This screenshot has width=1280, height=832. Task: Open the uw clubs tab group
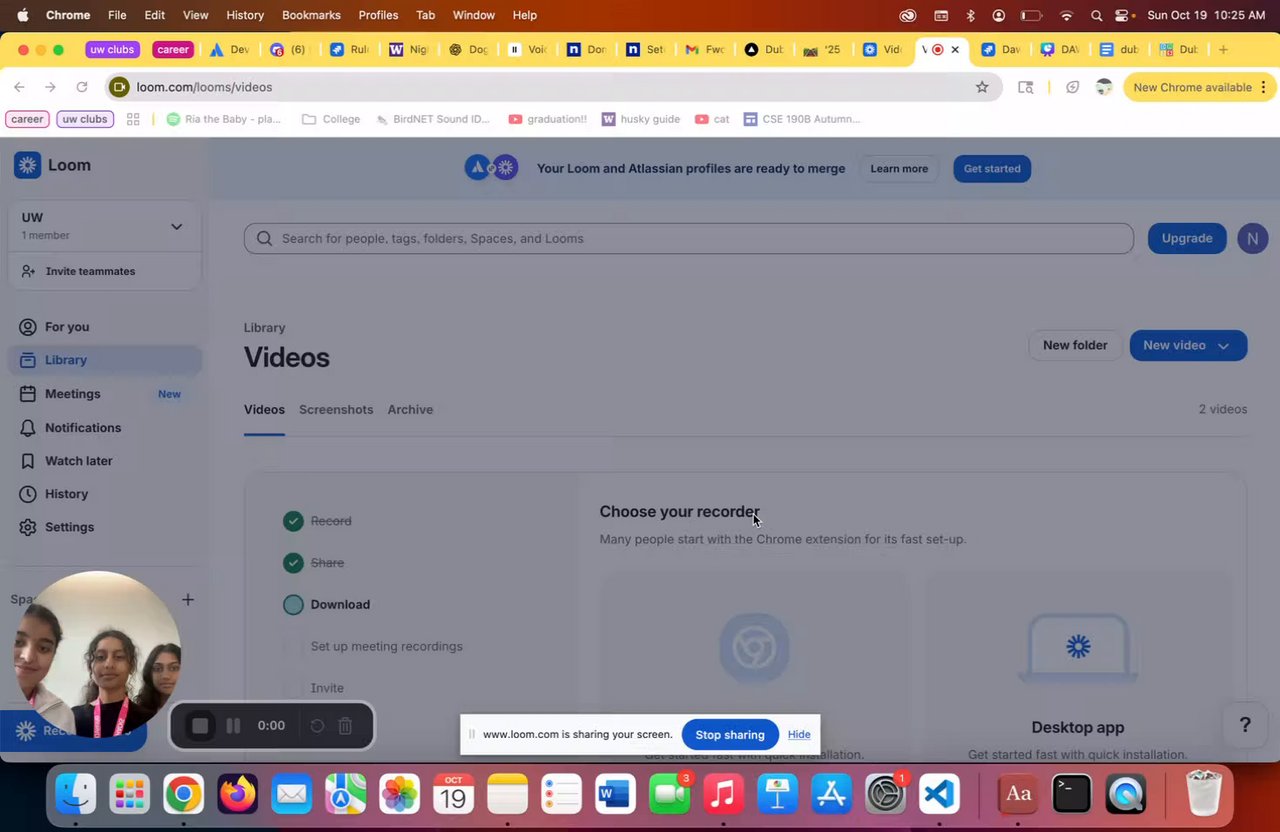point(112,49)
